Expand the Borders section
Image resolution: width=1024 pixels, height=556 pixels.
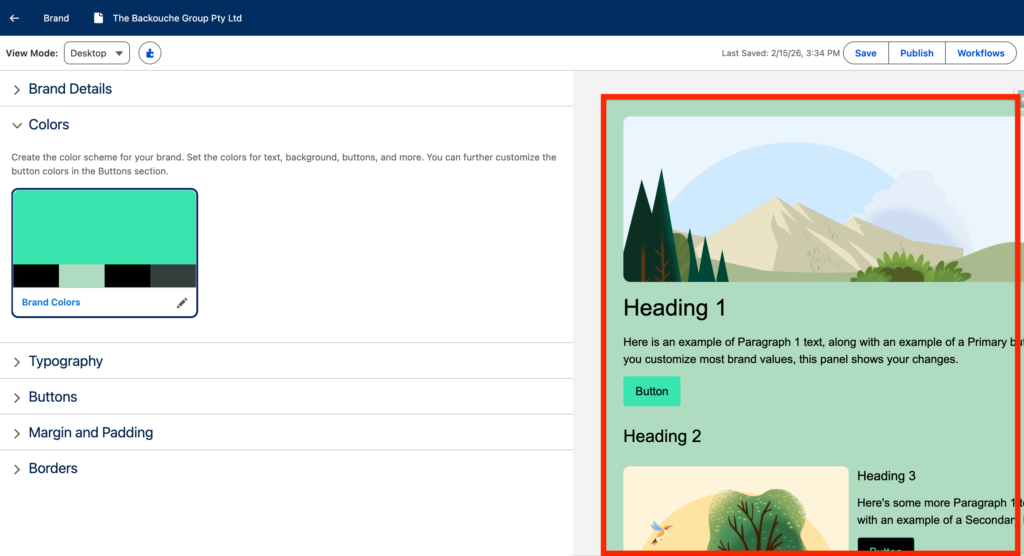(x=52, y=468)
